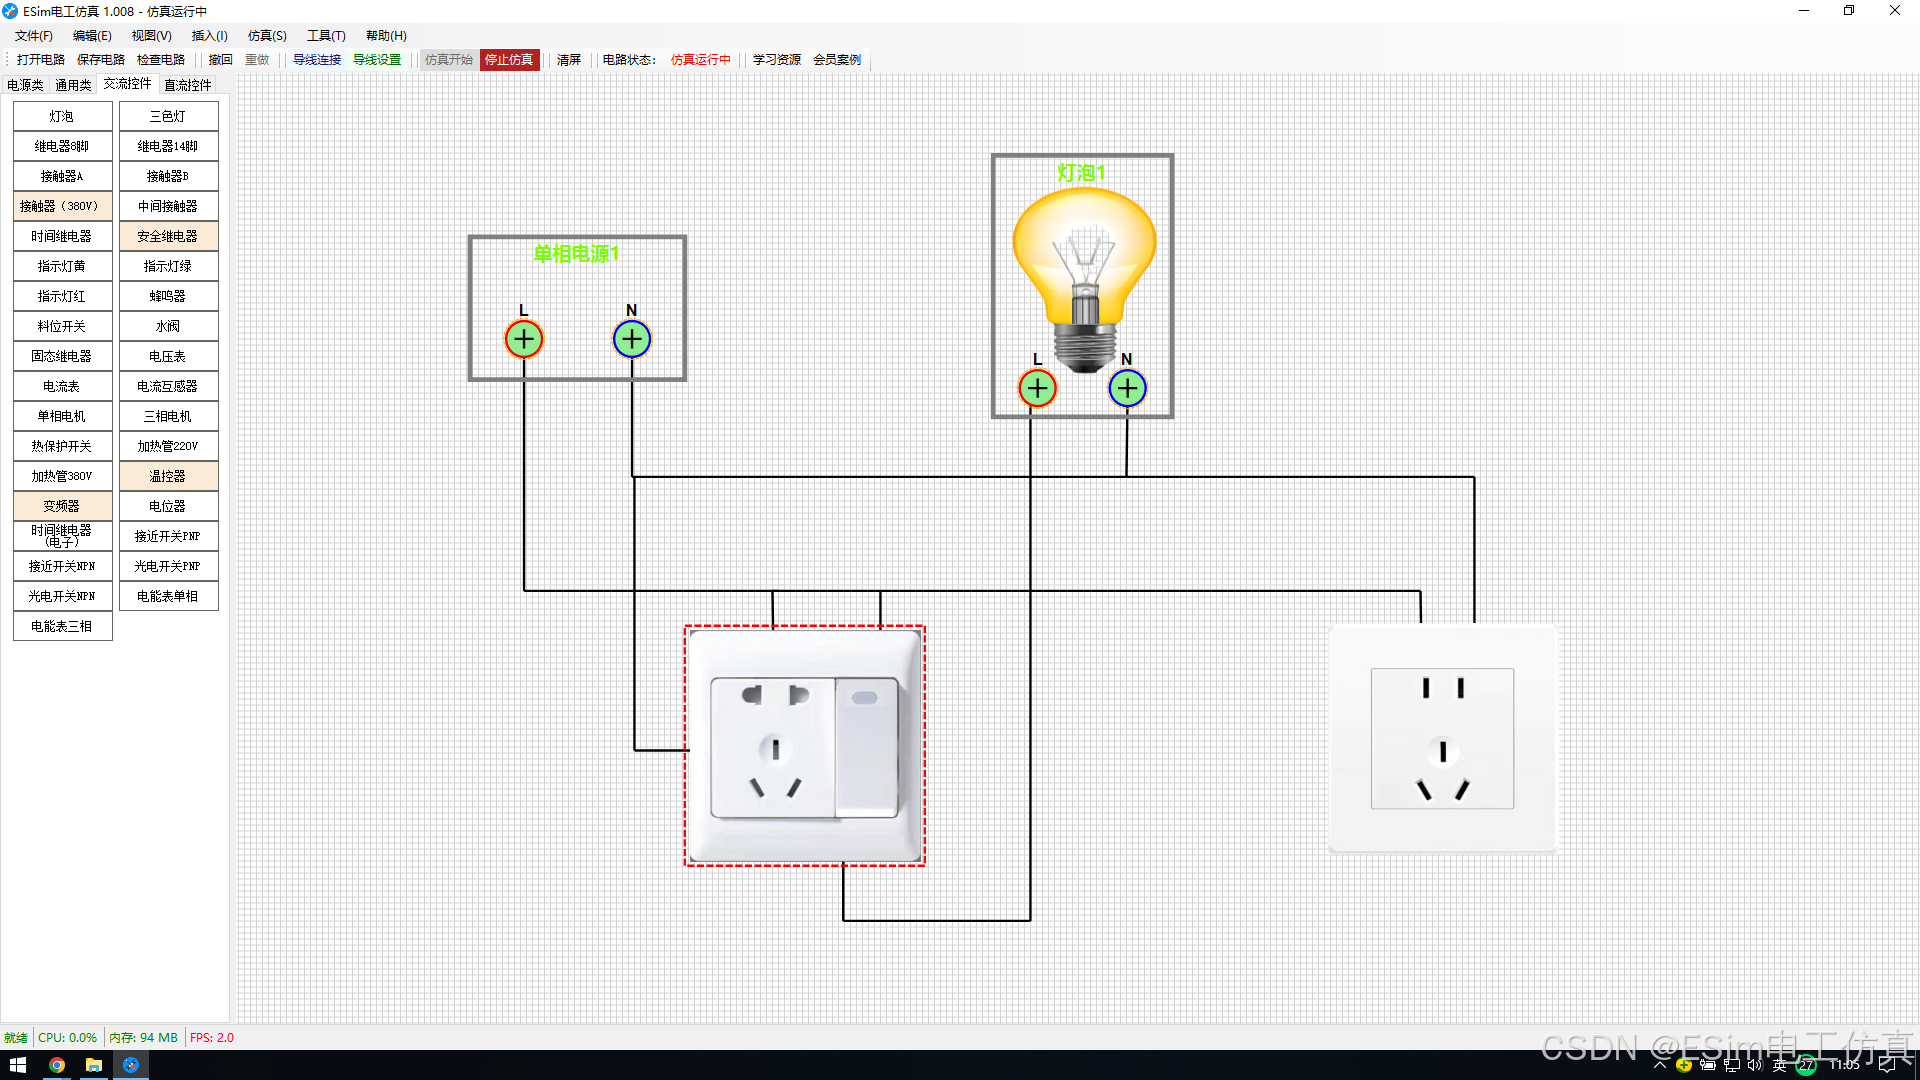Click the L terminal of 单相电源1

click(524, 339)
